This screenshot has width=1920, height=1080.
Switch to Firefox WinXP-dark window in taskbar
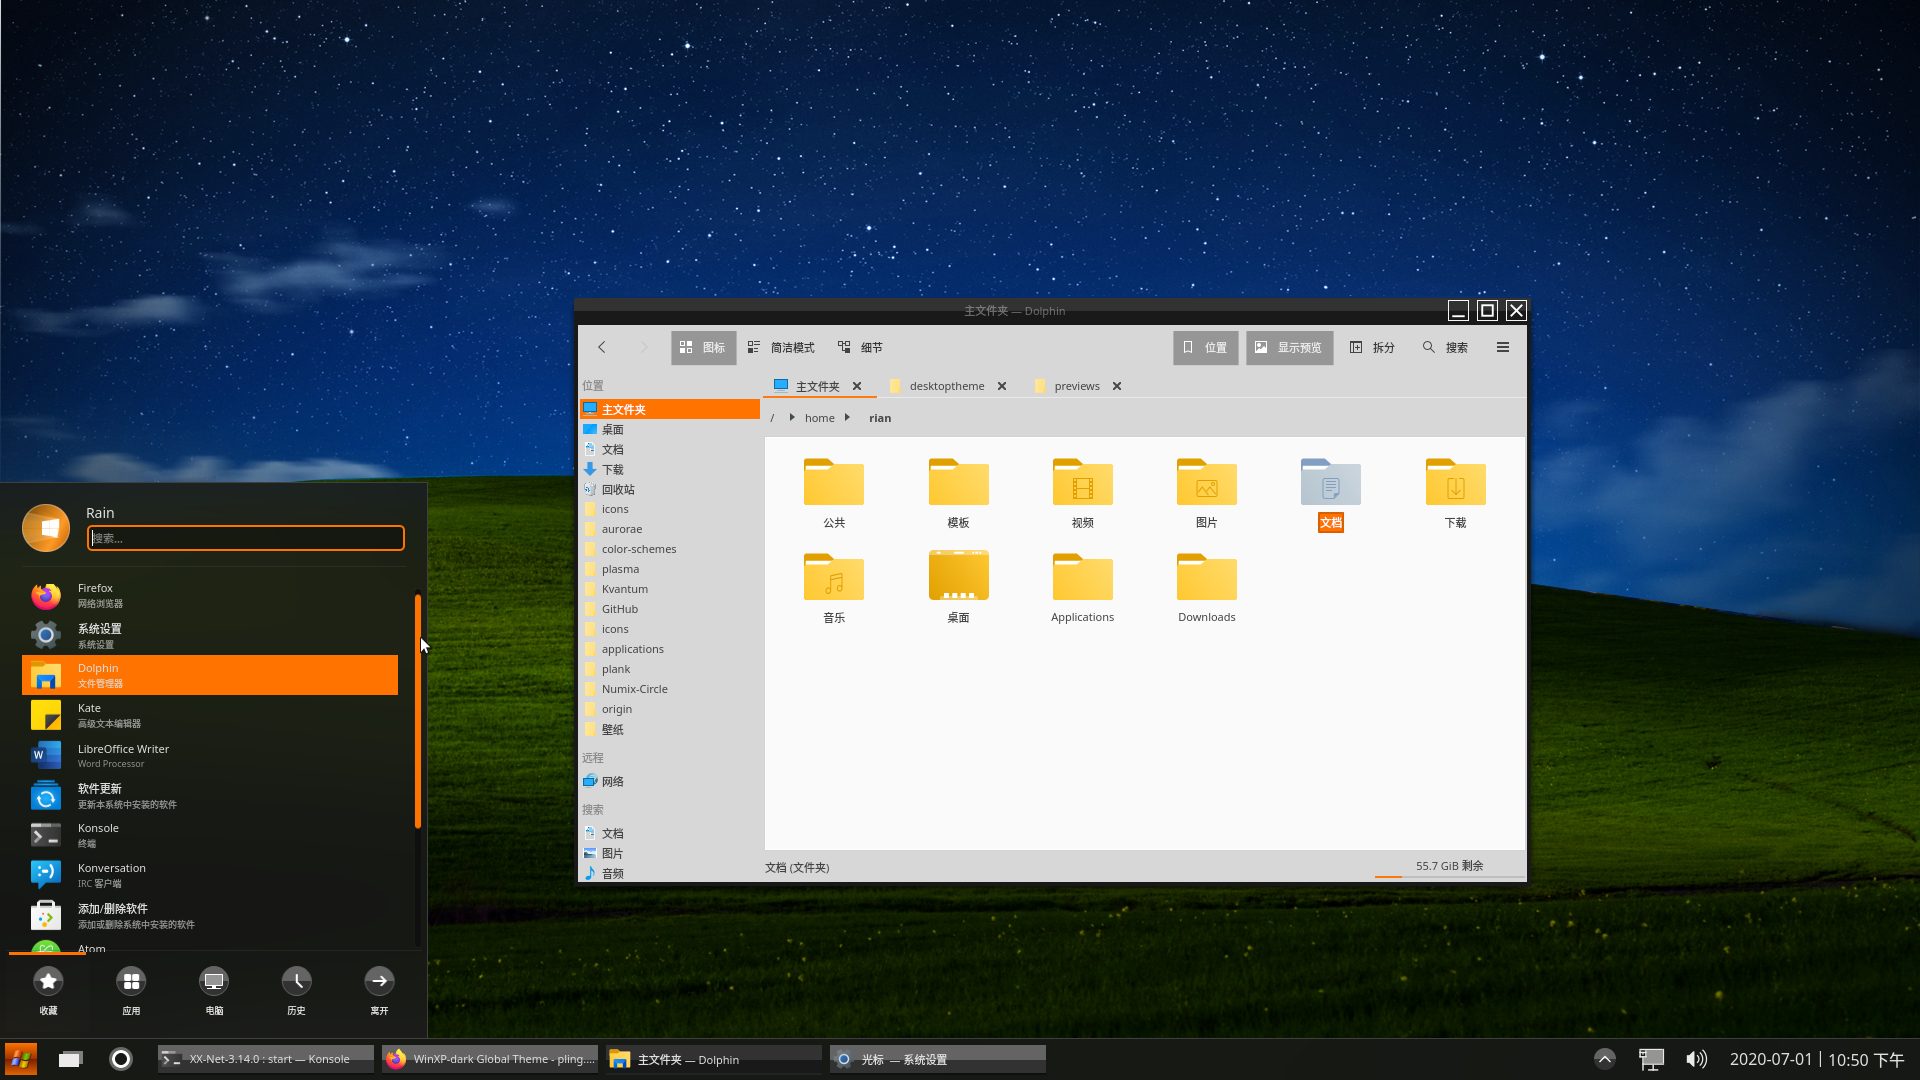click(490, 1059)
